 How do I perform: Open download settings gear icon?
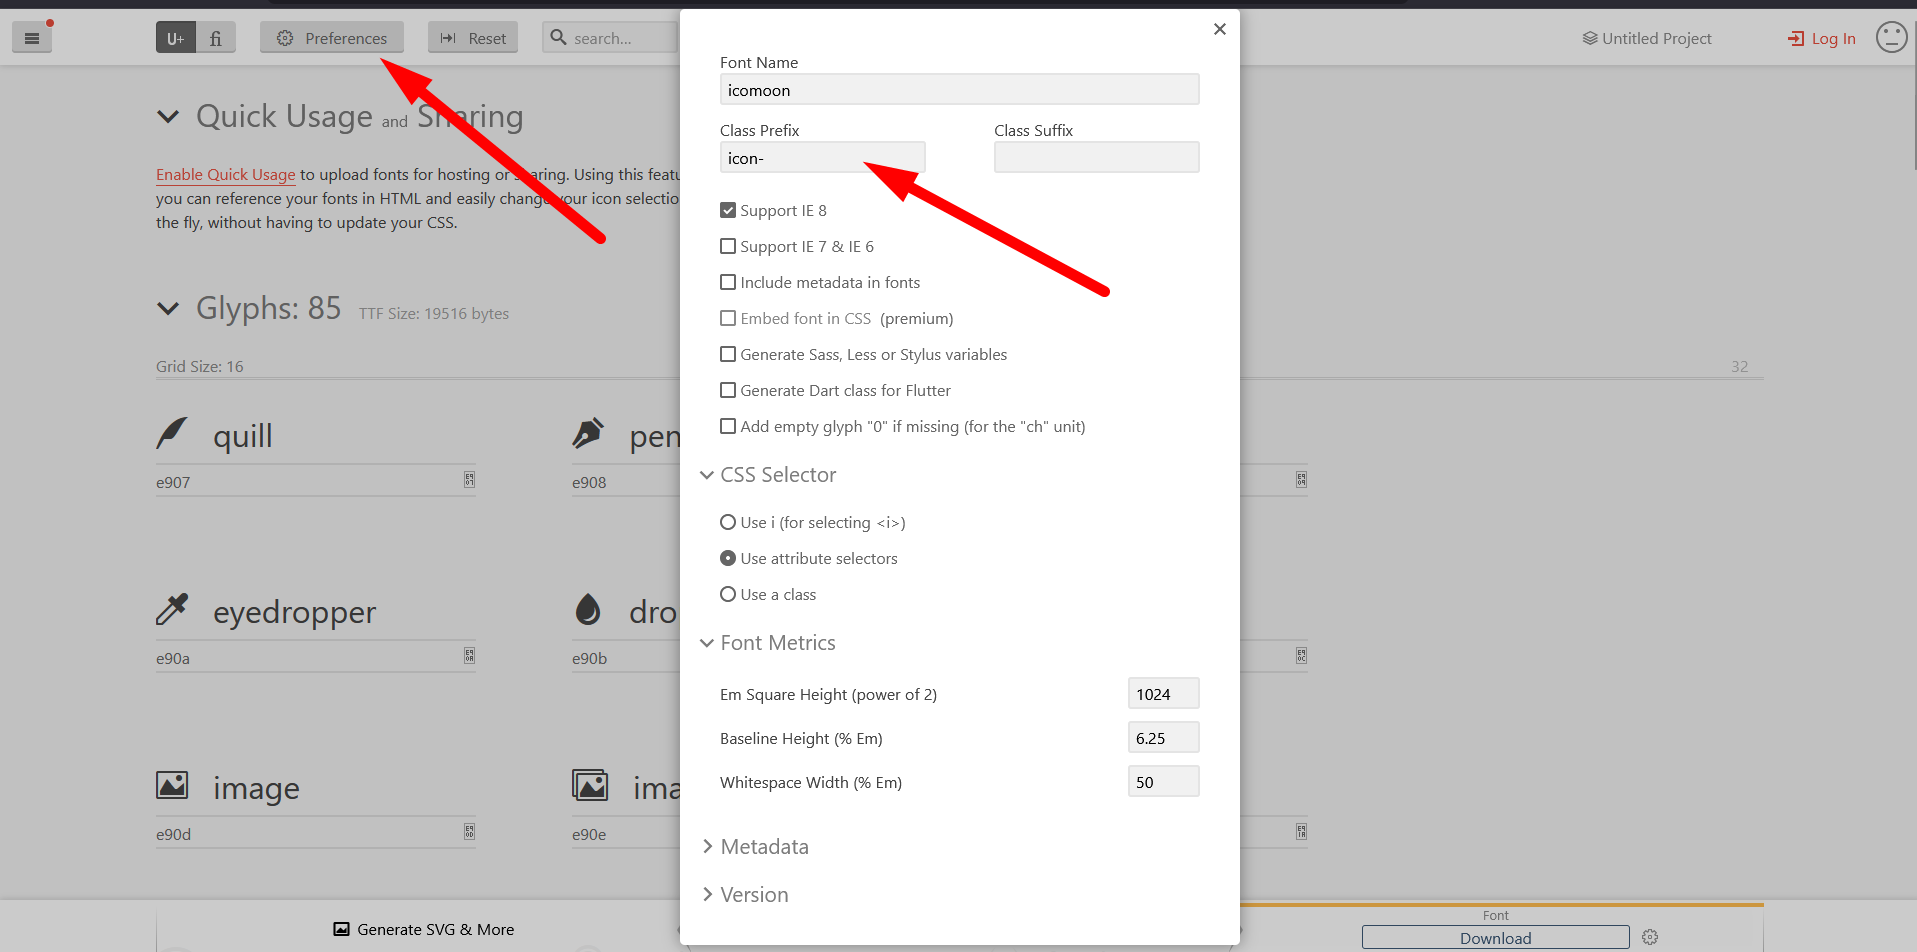coord(1650,937)
